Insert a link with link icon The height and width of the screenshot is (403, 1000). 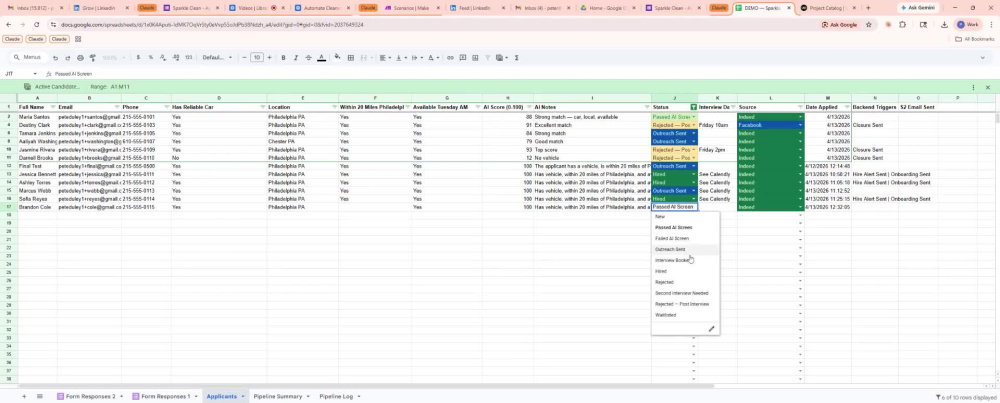[x=450, y=57]
